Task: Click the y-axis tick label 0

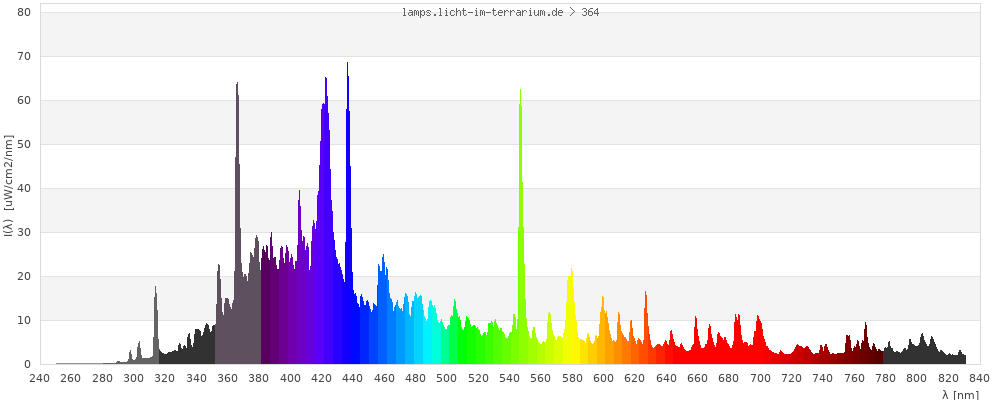Action: point(27,364)
